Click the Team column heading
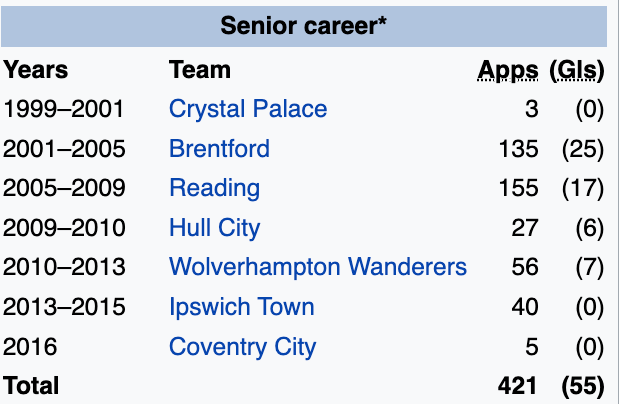 (200, 70)
